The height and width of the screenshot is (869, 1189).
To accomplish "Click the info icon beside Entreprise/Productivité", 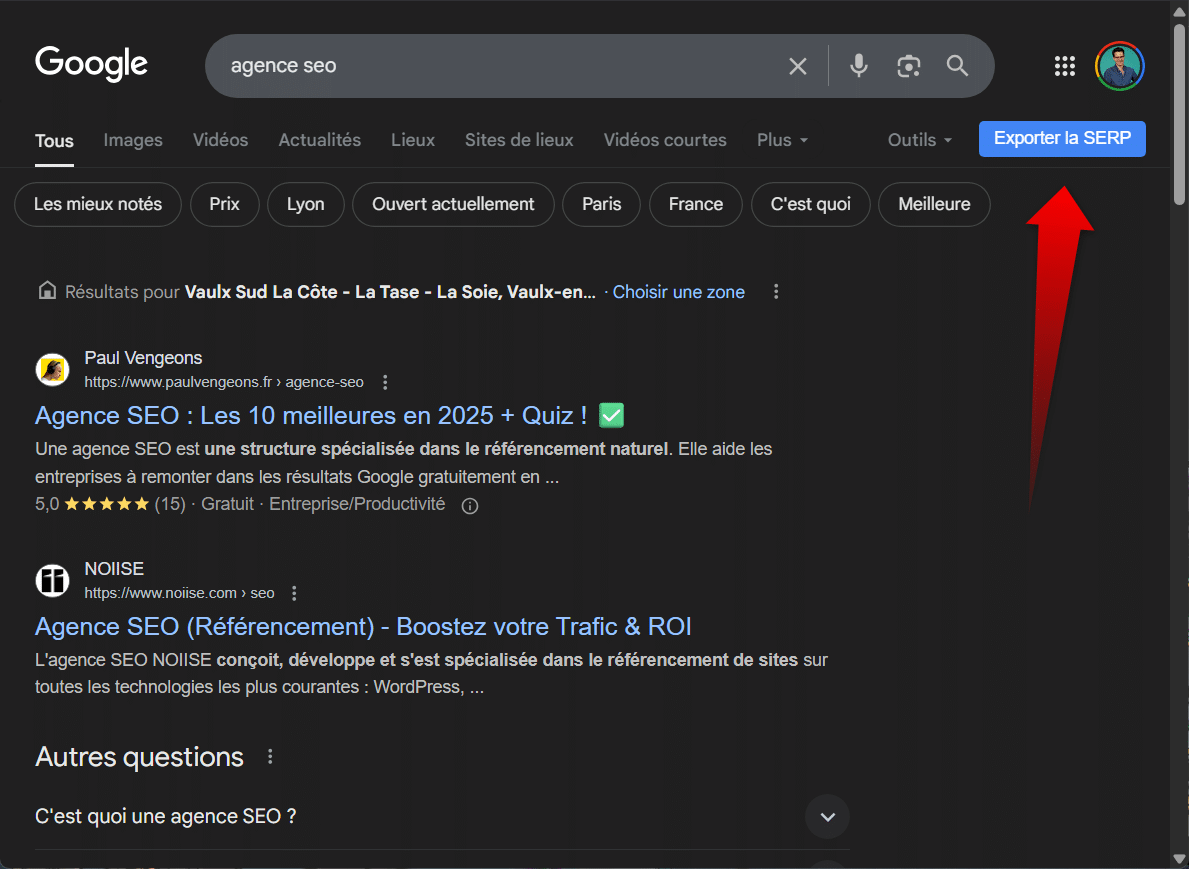I will (x=470, y=506).
